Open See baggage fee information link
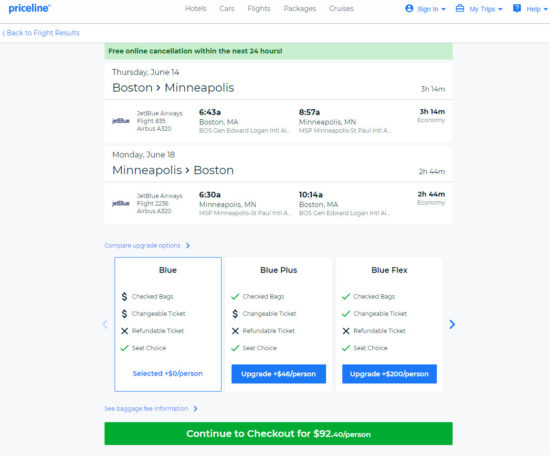Image resolution: width=550 pixels, height=456 pixels. tap(146, 409)
